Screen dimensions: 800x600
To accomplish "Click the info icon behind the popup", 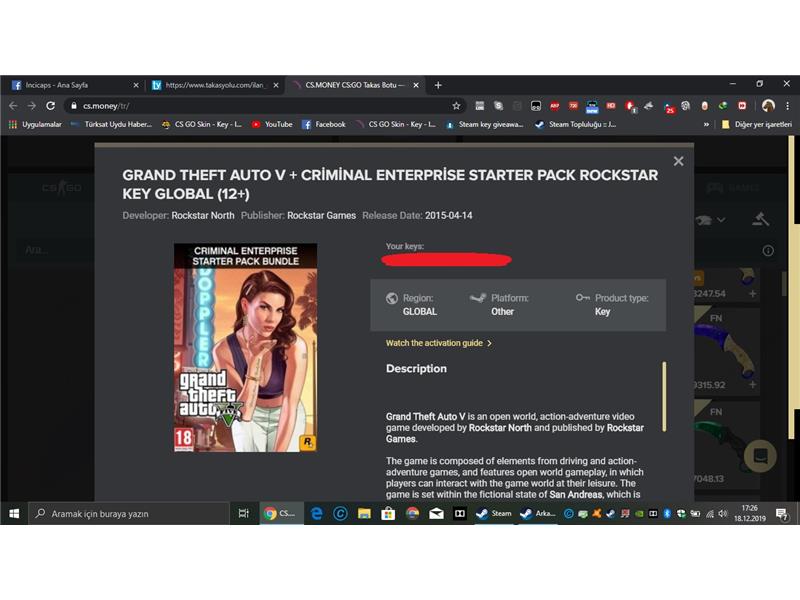I will pos(768,251).
